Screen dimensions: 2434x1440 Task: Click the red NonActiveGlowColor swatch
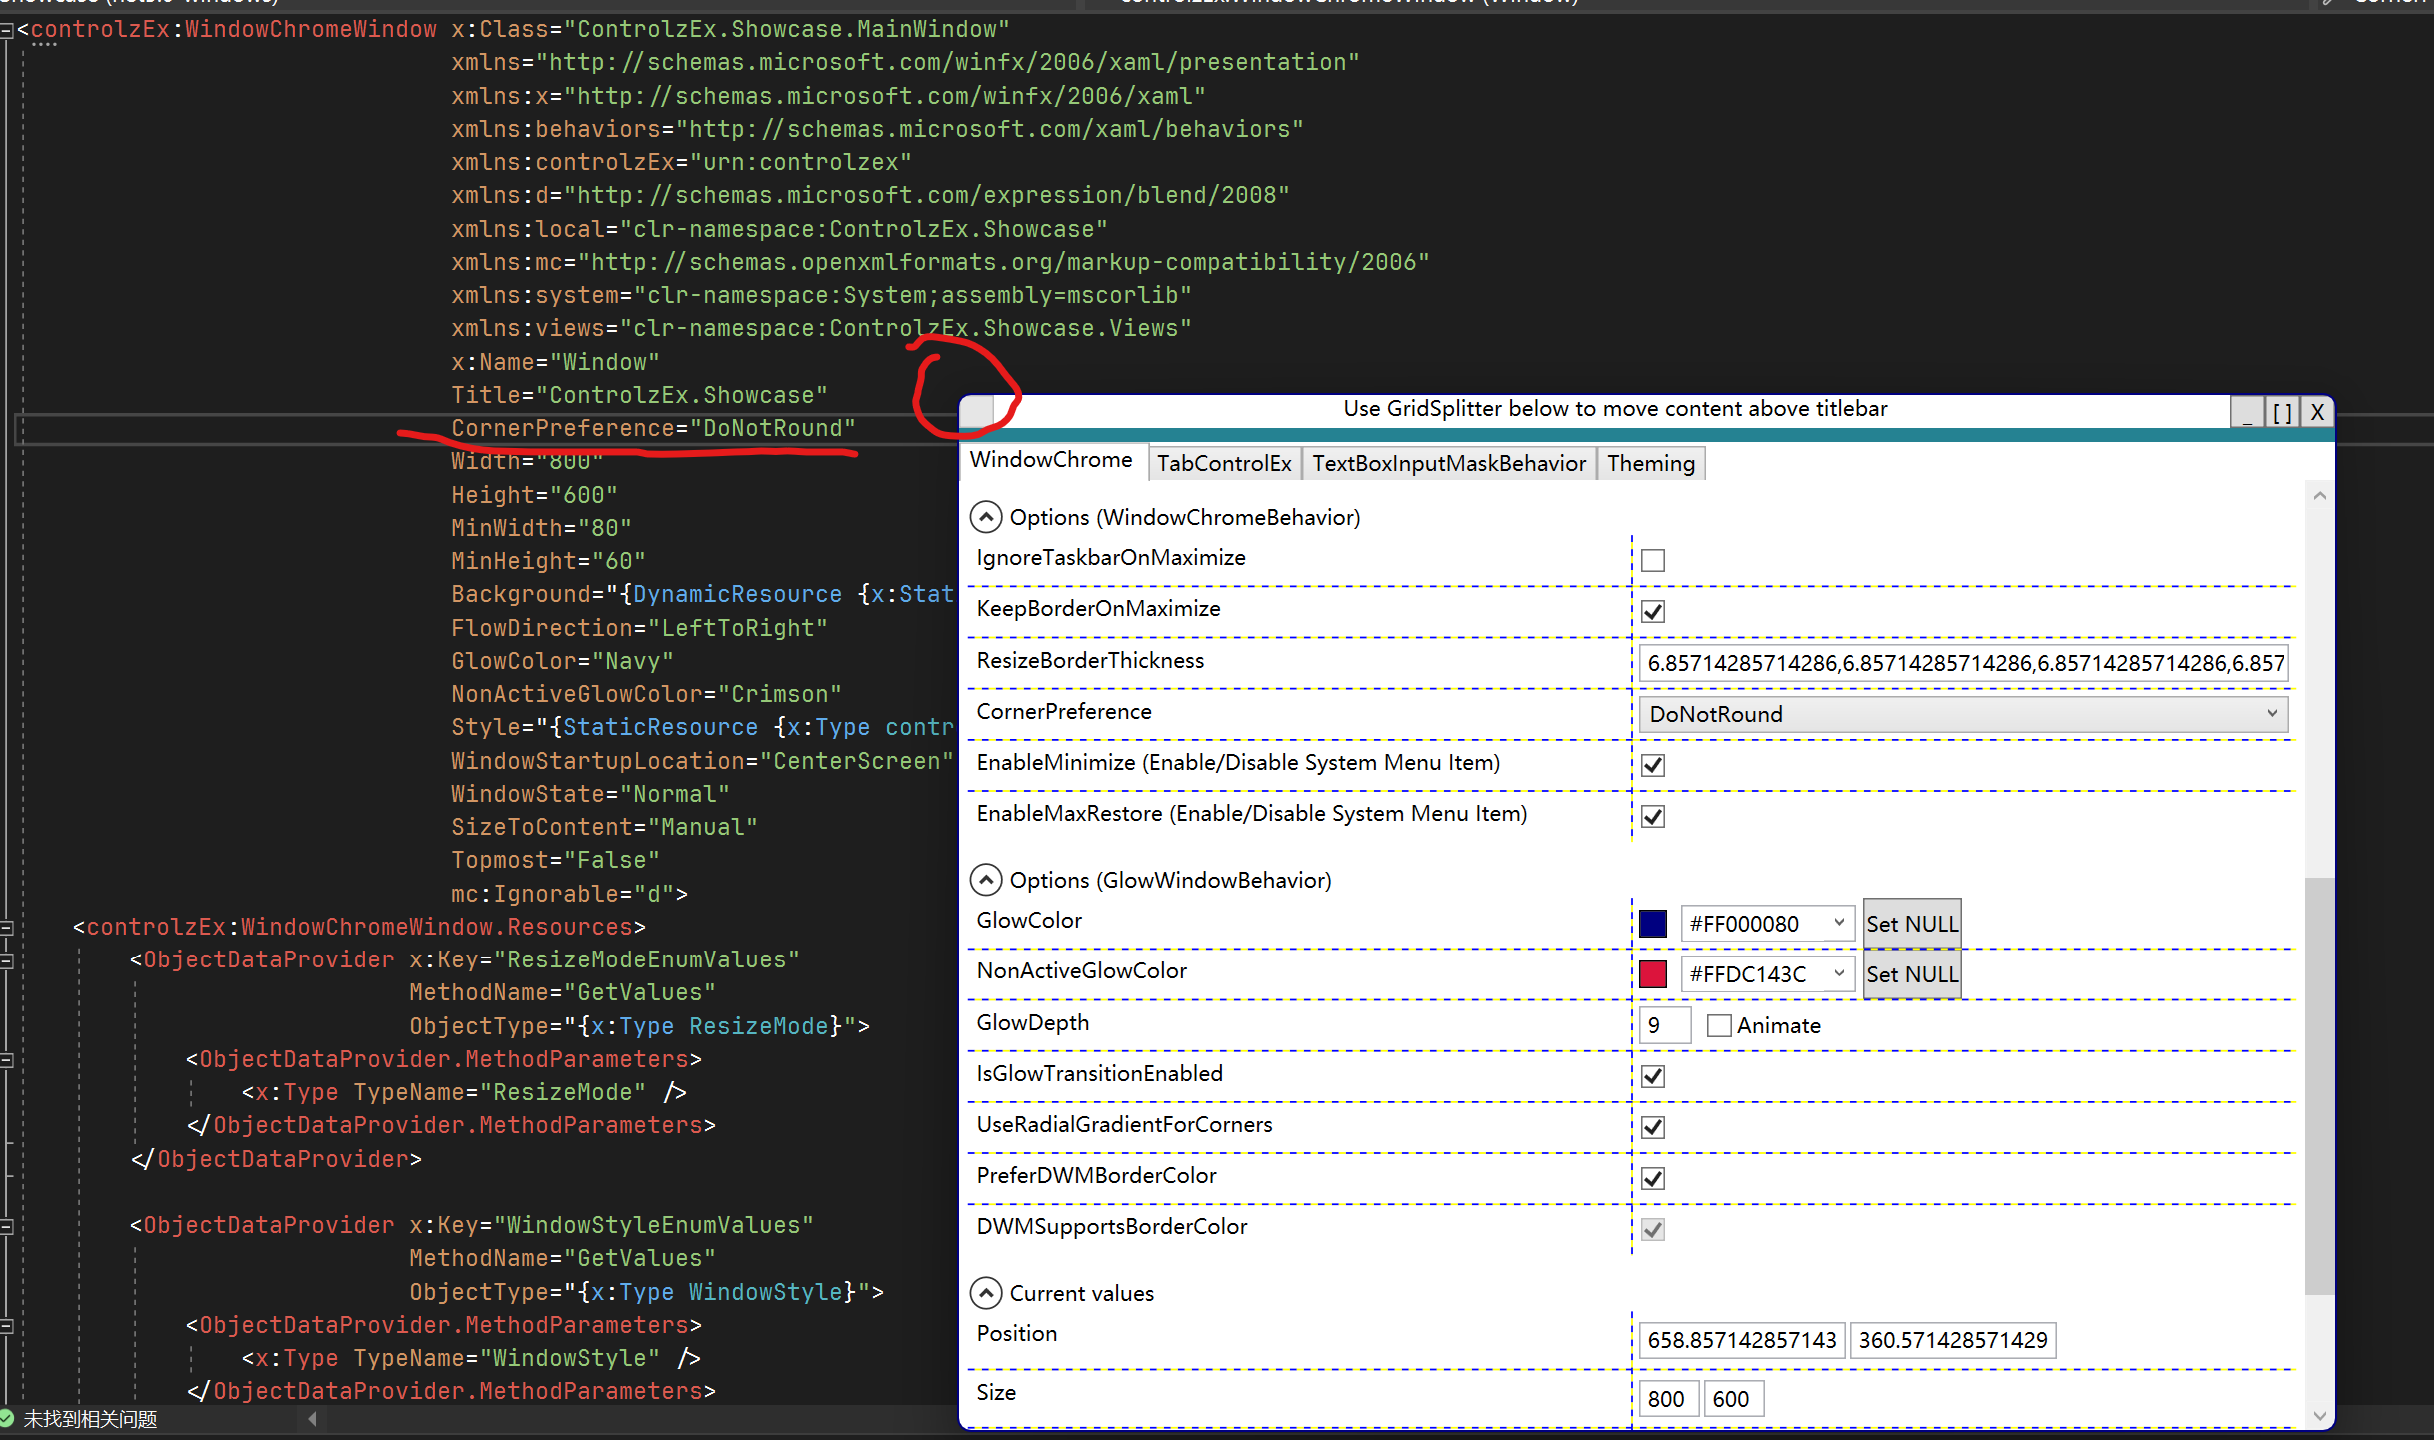pyautogui.click(x=1653, y=973)
